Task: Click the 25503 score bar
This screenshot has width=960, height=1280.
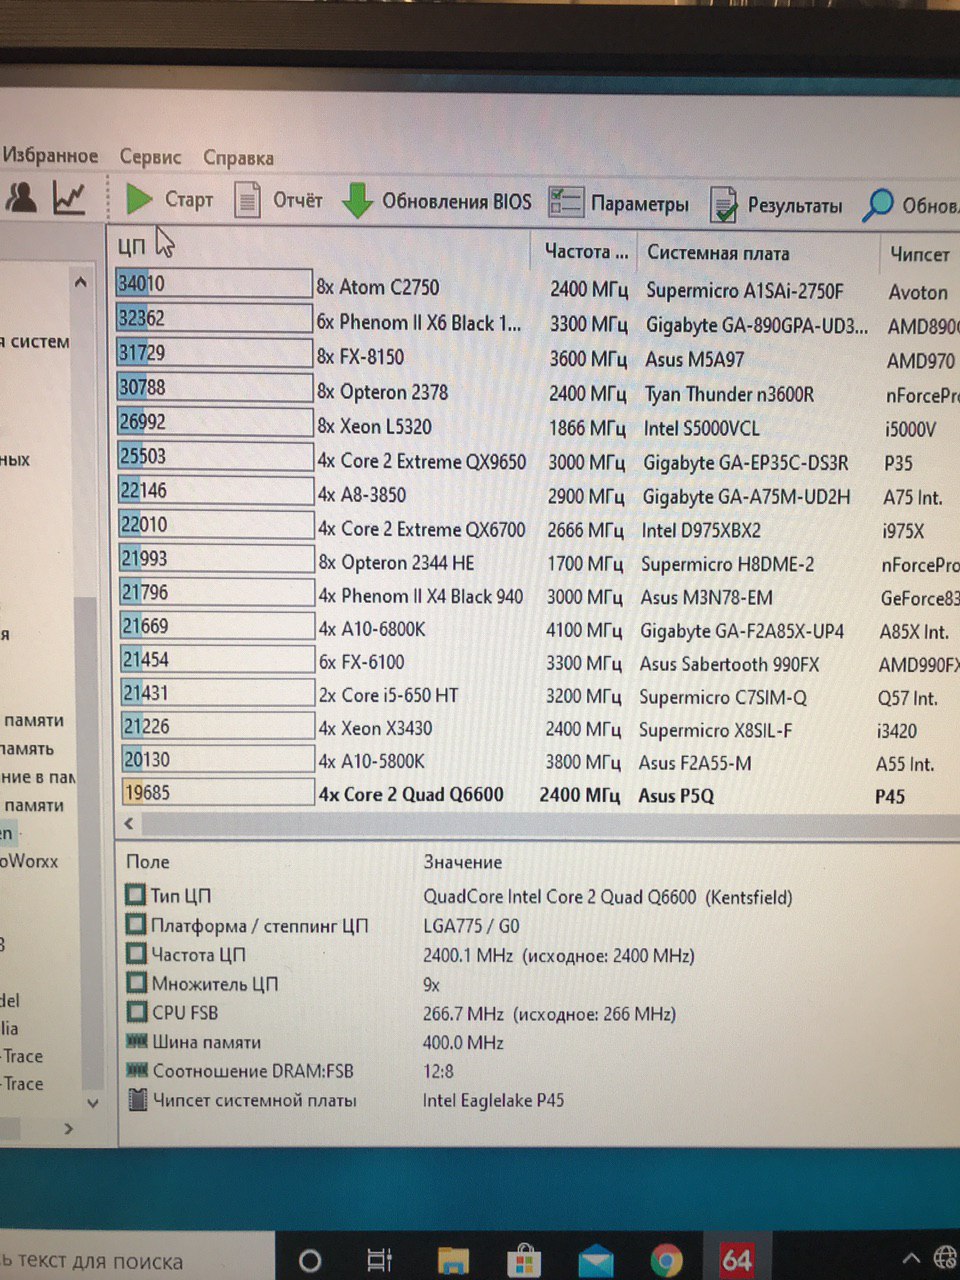Action: pyautogui.click(x=216, y=456)
